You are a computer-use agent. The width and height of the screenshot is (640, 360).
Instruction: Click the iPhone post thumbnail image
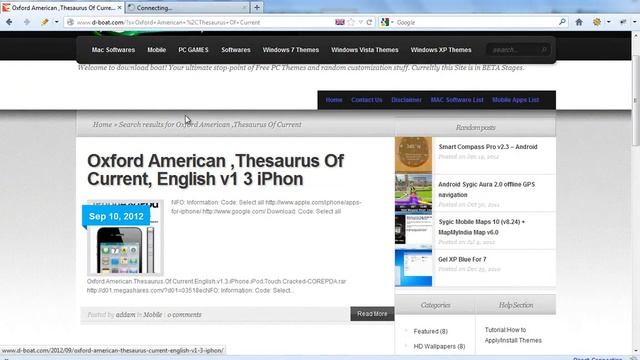pyautogui.click(x=125, y=238)
